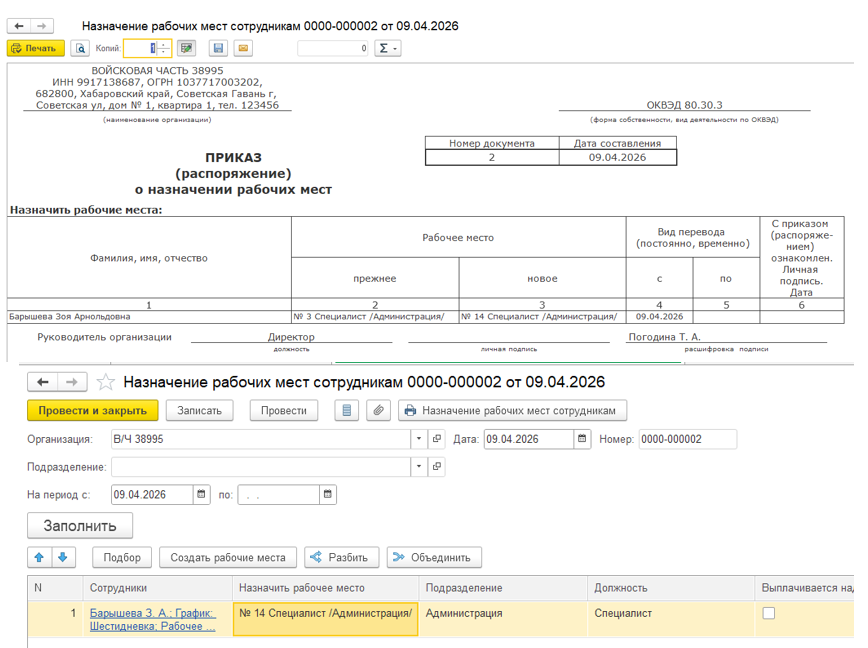Expand the Организация dropdown list
The width and height of the screenshot is (868, 648).
(418, 439)
